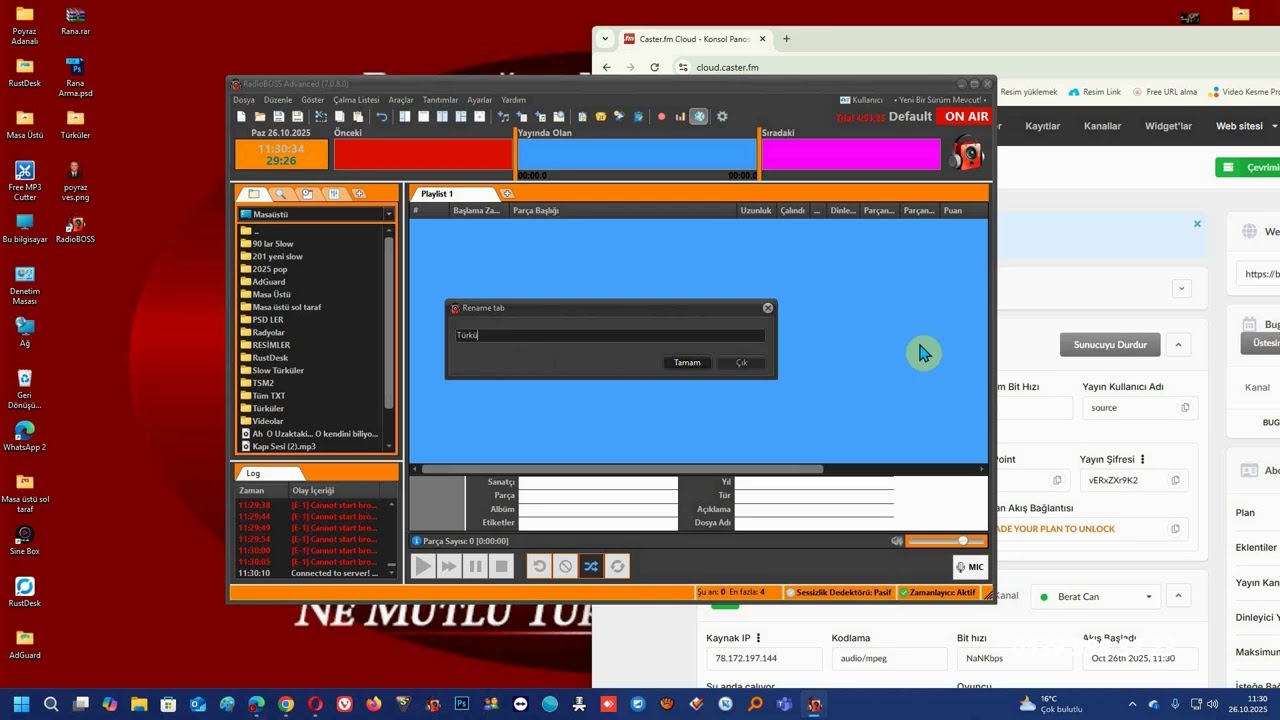1280x720 pixels.
Task: Click the next track fast-forward button
Action: 449,567
